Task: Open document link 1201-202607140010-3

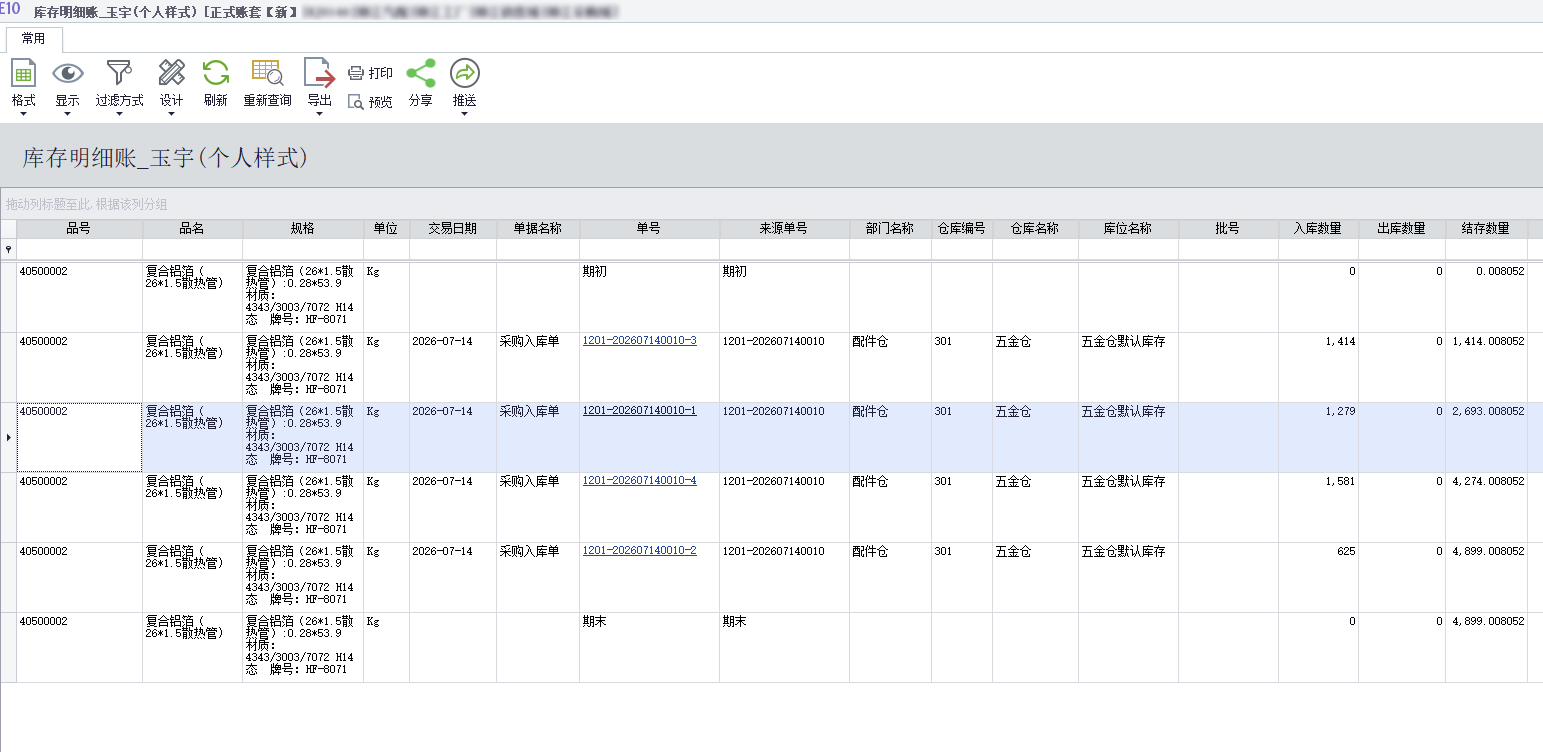Action: (639, 341)
